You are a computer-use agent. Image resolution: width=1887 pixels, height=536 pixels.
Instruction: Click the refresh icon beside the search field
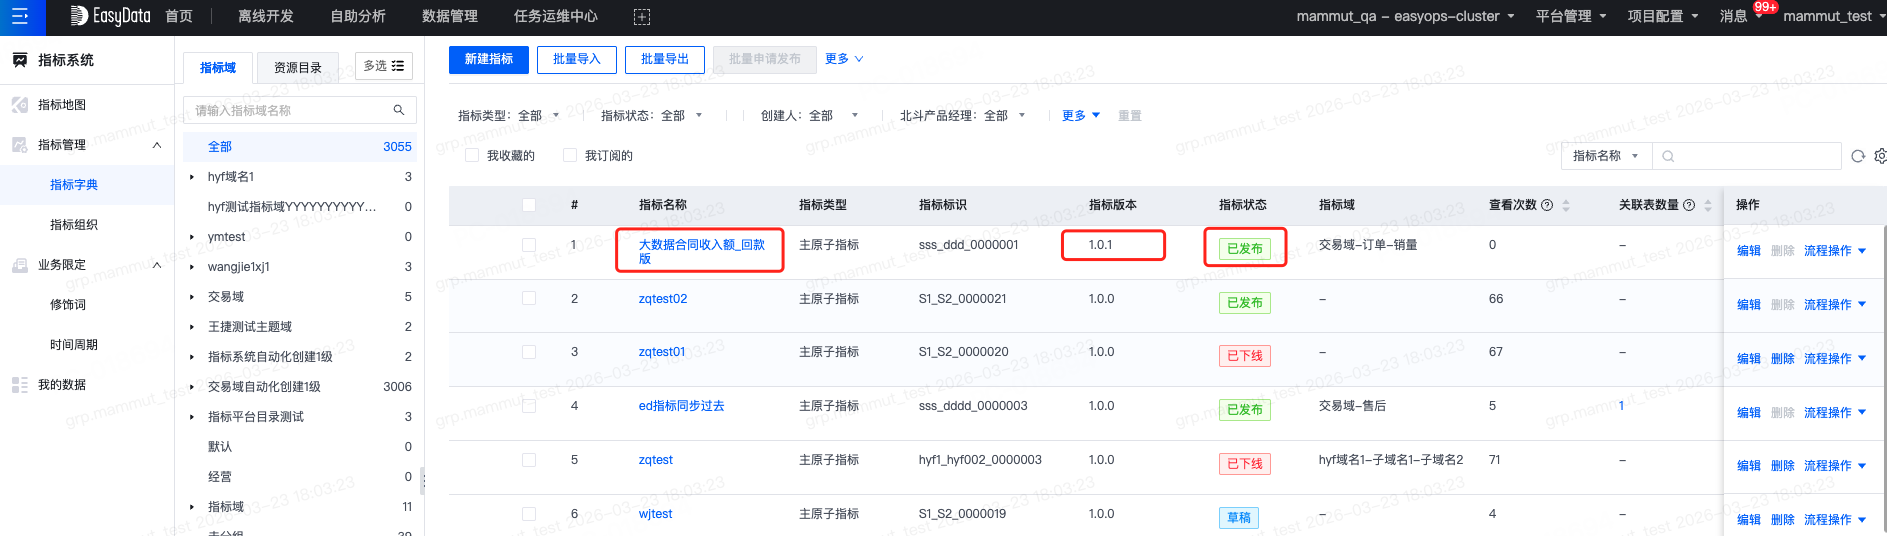pyautogui.click(x=1858, y=156)
